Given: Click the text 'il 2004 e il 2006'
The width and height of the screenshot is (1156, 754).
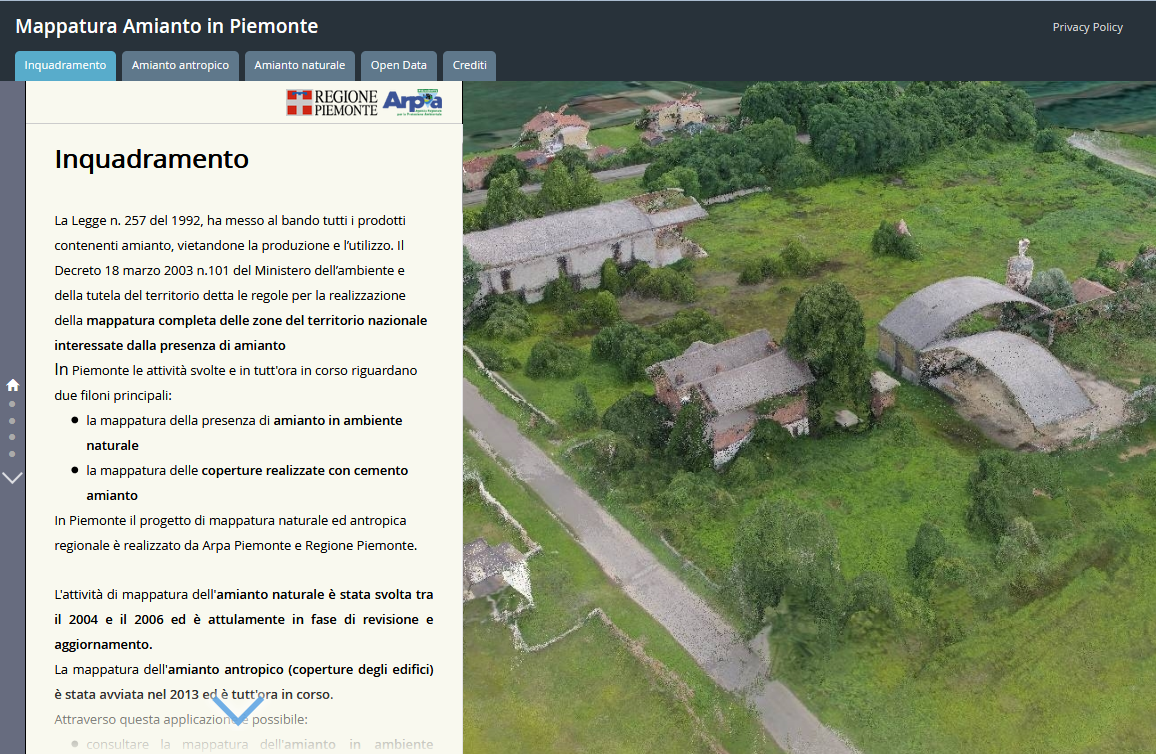Looking at the screenshot, I should (109, 620).
